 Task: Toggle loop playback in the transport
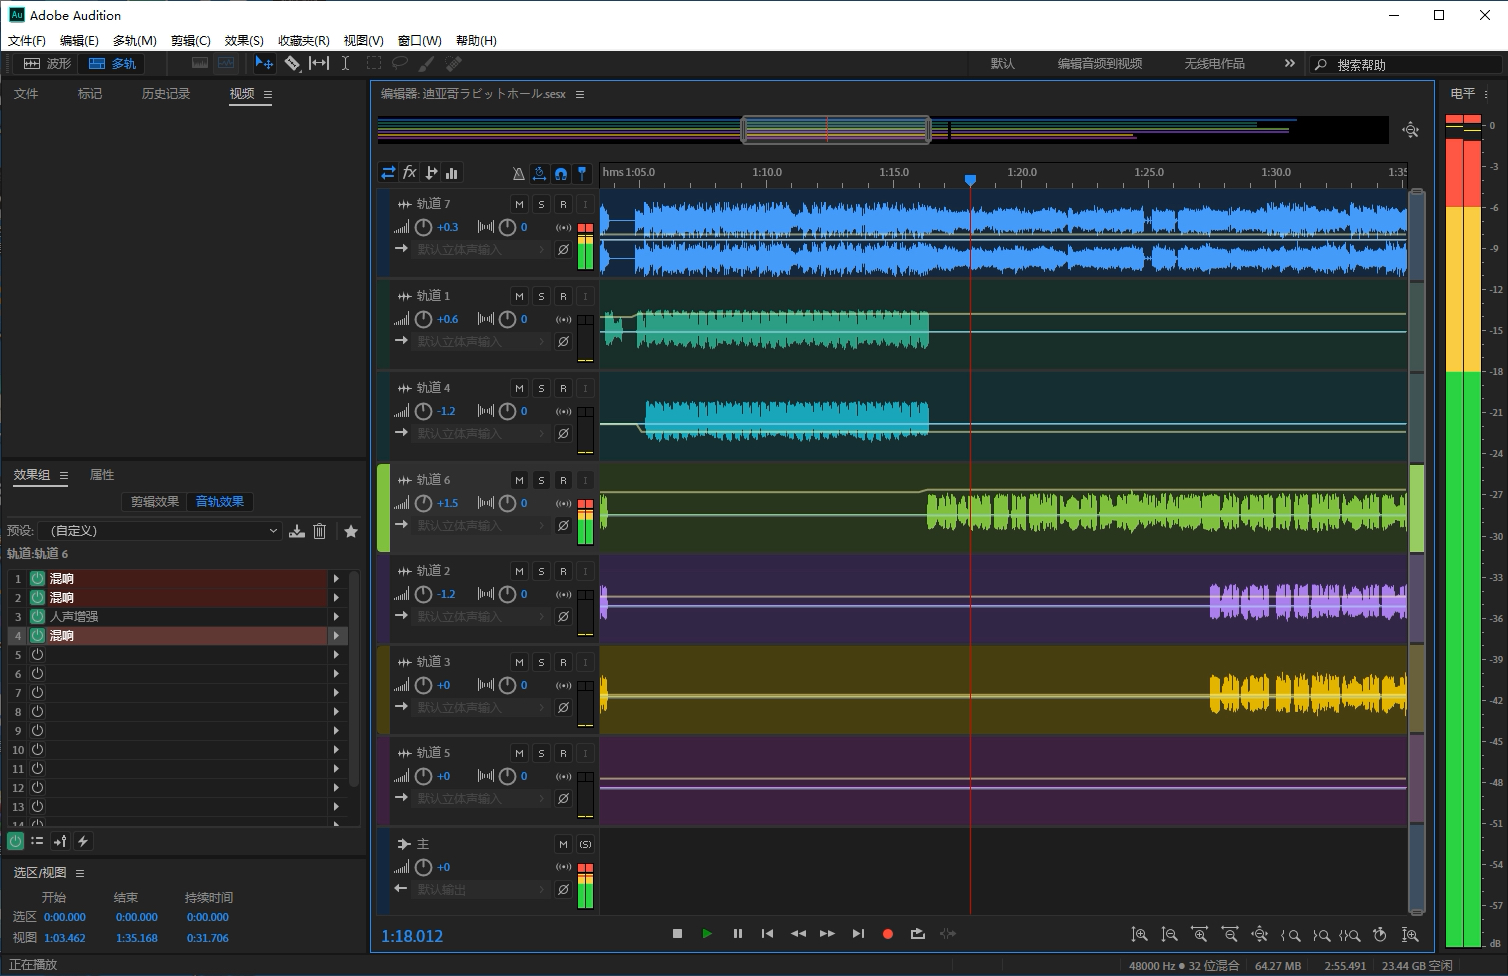click(x=917, y=934)
